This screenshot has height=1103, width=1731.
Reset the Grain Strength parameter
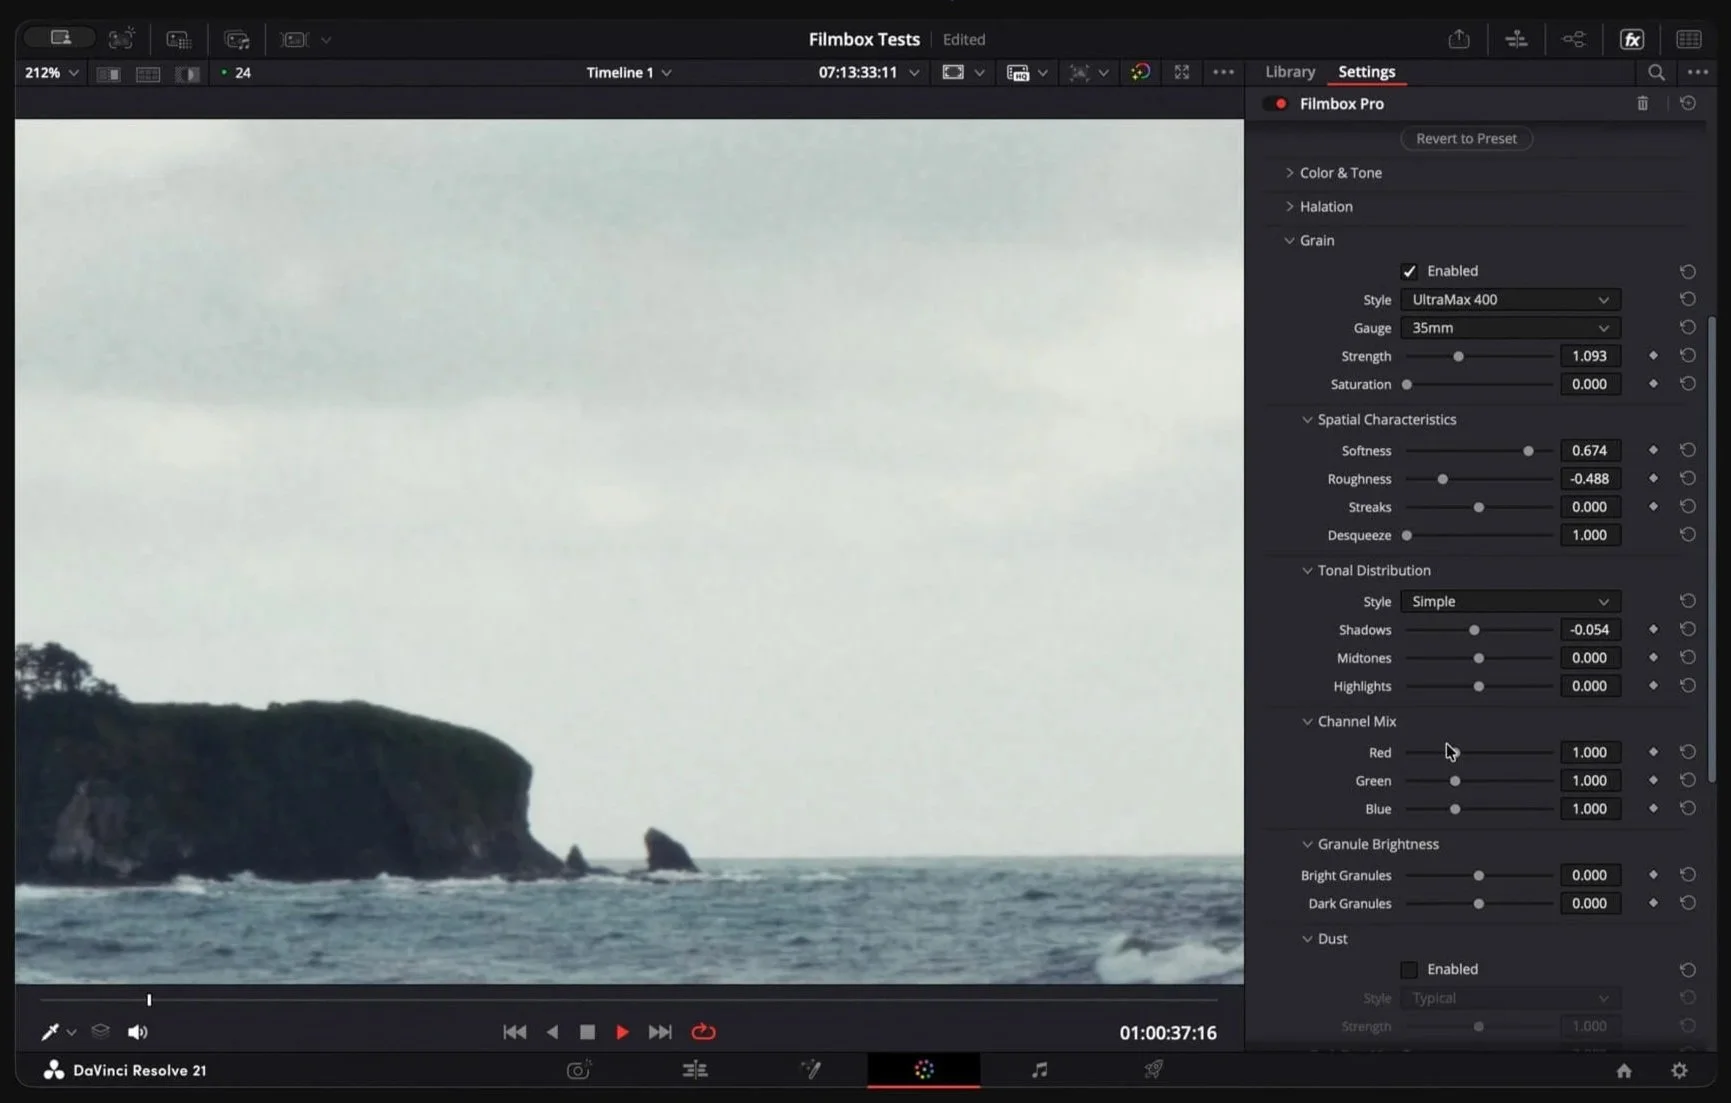pyautogui.click(x=1688, y=356)
